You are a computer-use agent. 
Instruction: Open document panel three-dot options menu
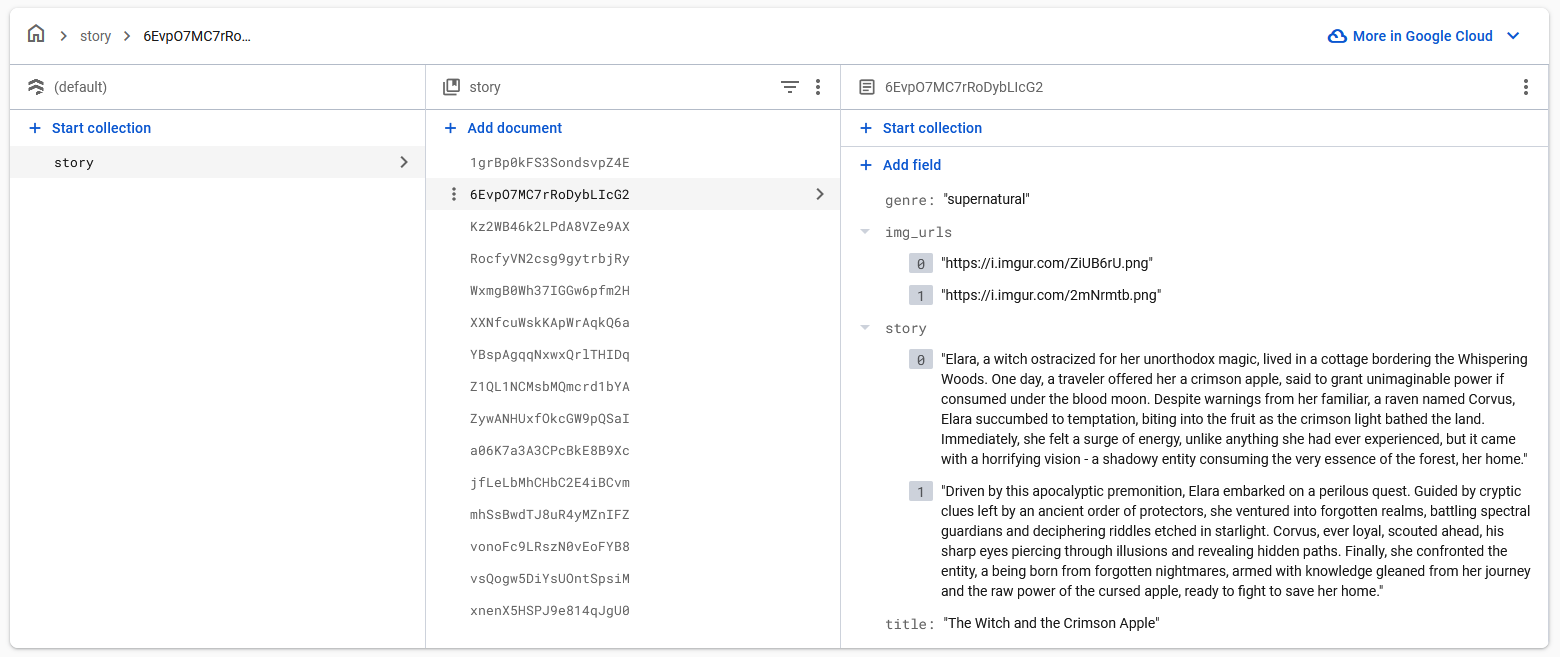(1525, 87)
